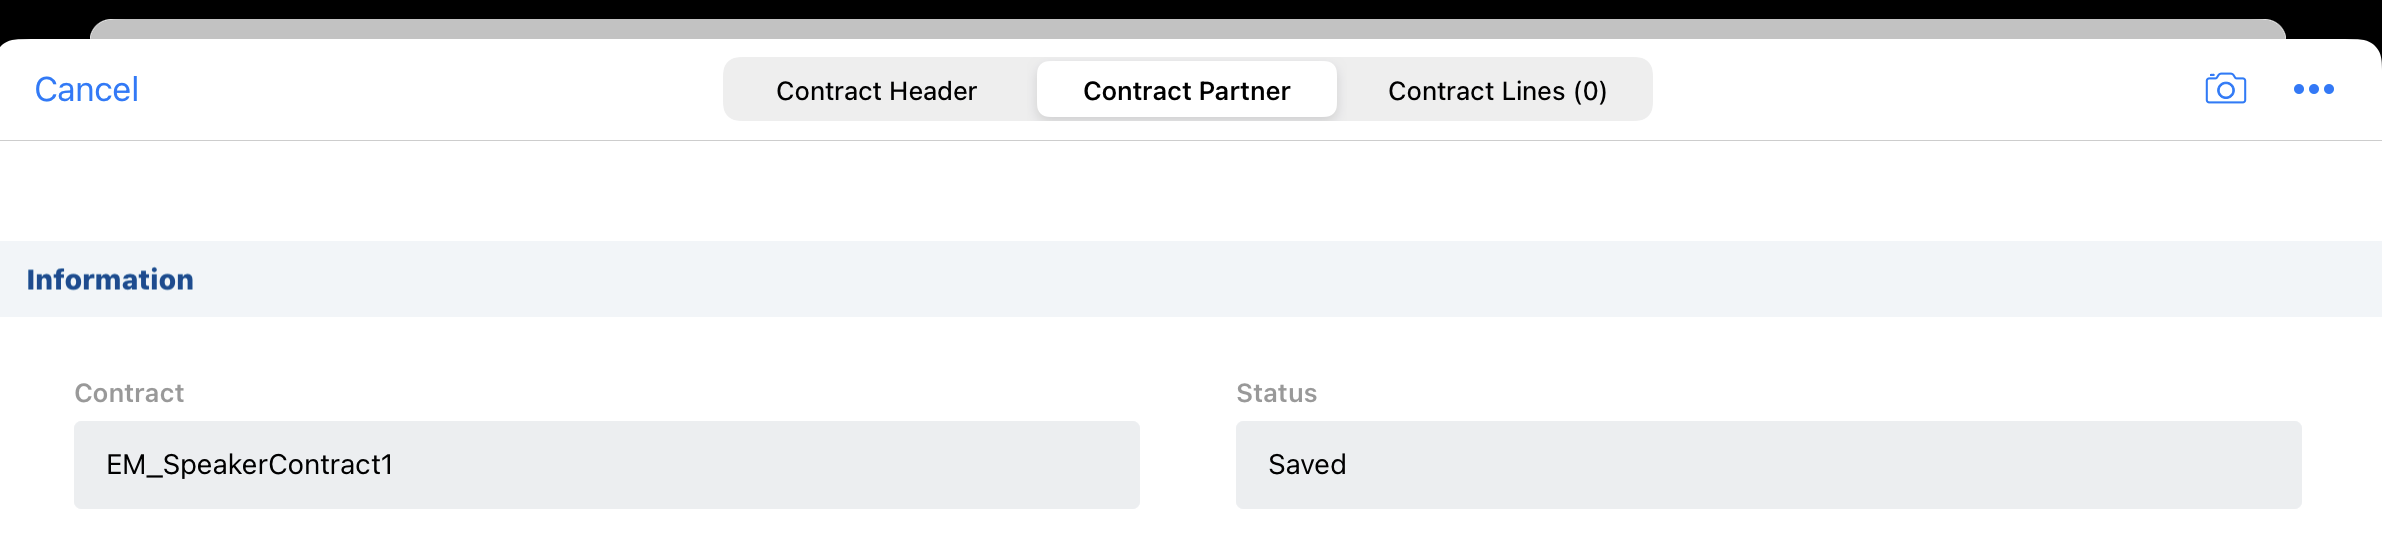Viewport: 2382px width, 540px height.
Task: Tap the gray background sheet behind the modal
Action: pos(1188,28)
